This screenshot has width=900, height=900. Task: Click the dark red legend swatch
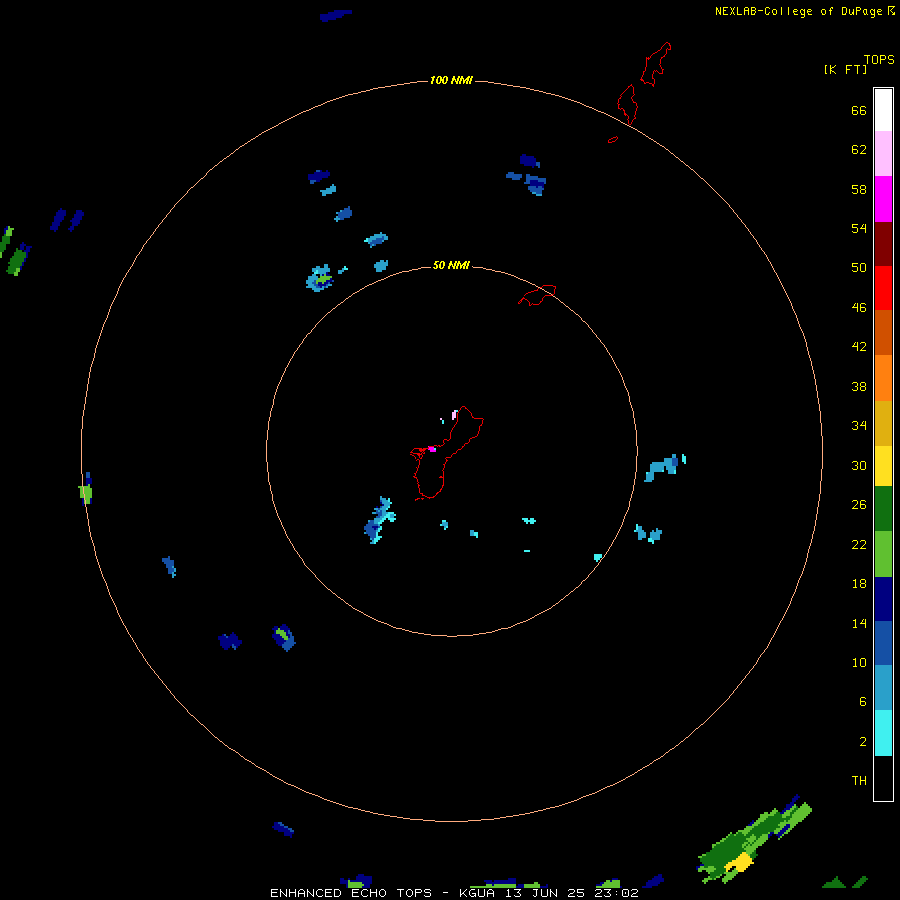[x=883, y=243]
